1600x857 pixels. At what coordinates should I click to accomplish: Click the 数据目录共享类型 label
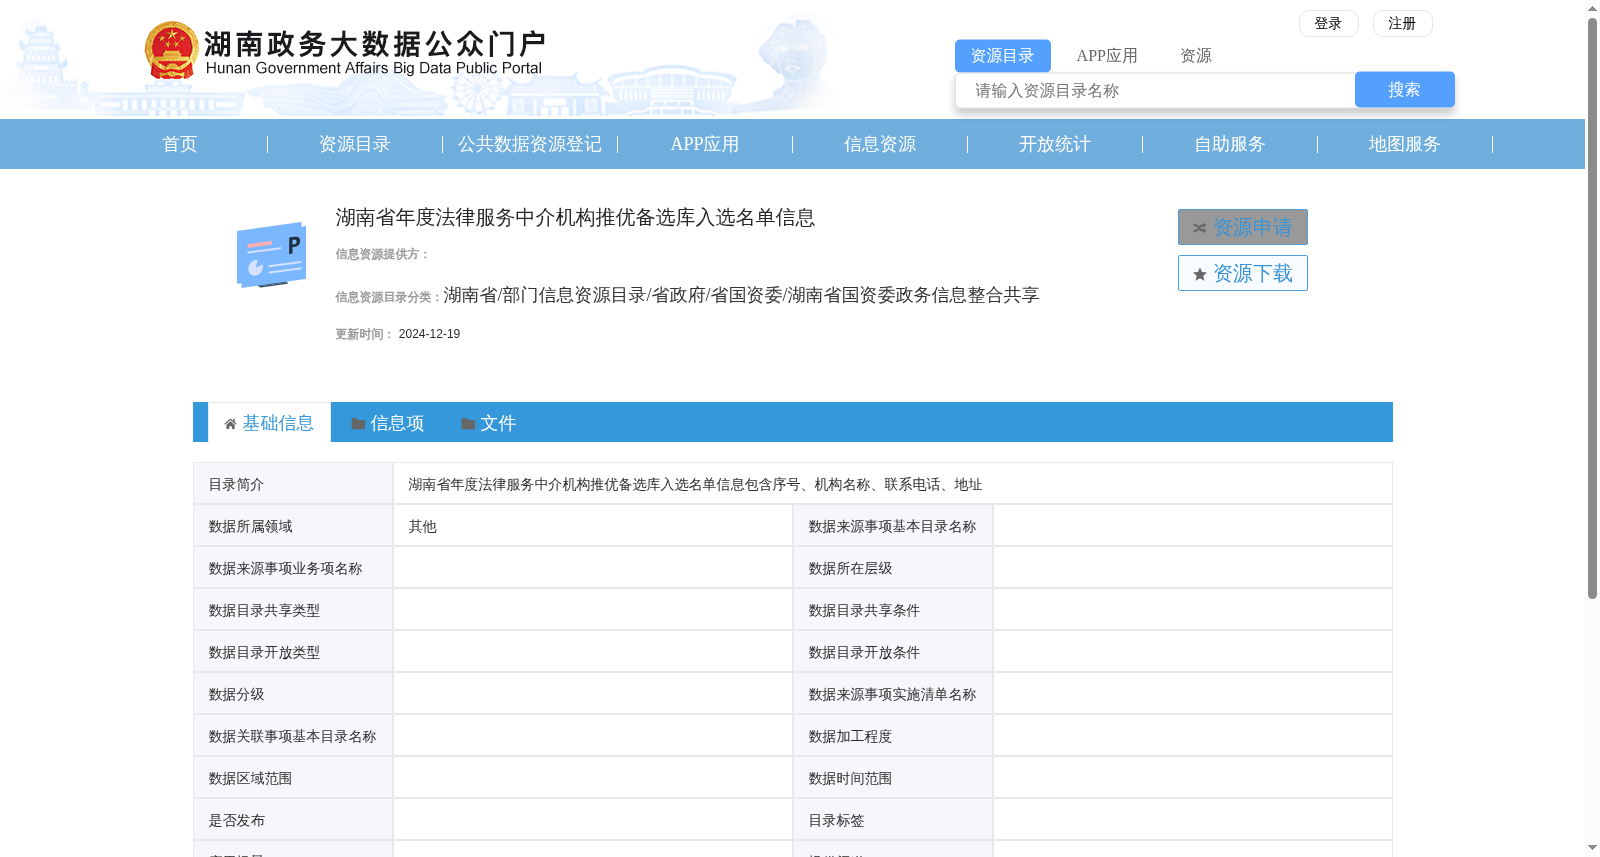(x=264, y=610)
